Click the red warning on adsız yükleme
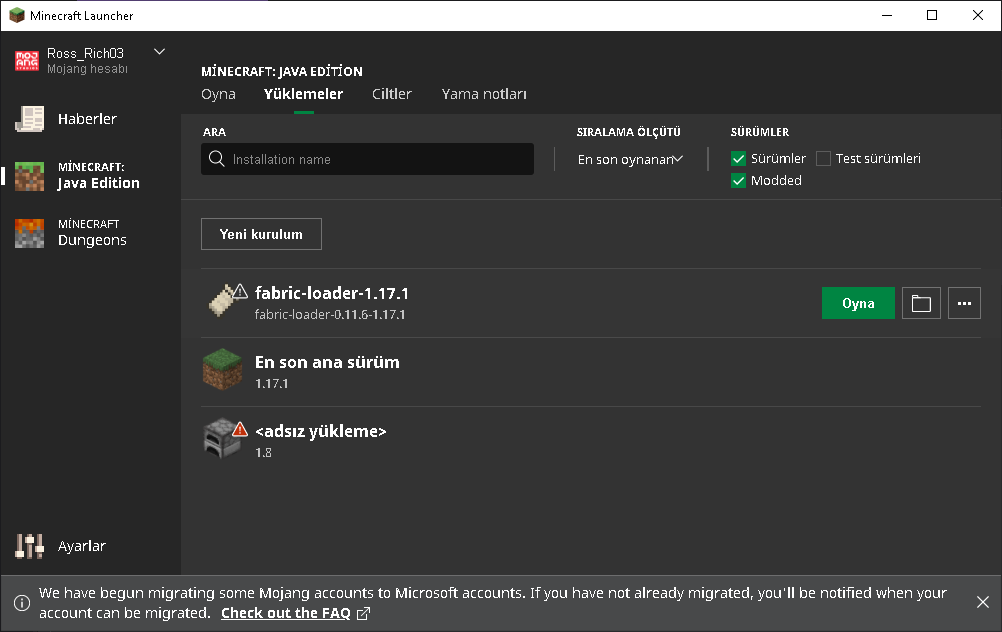This screenshot has height=632, width=1002. 240,429
